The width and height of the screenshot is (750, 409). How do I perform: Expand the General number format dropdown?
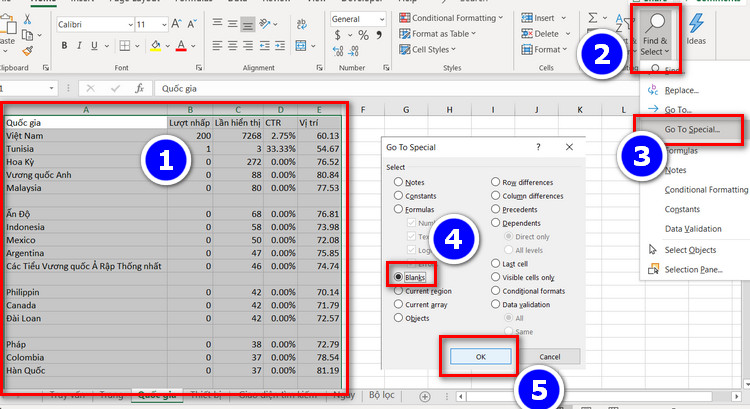tap(358, 19)
